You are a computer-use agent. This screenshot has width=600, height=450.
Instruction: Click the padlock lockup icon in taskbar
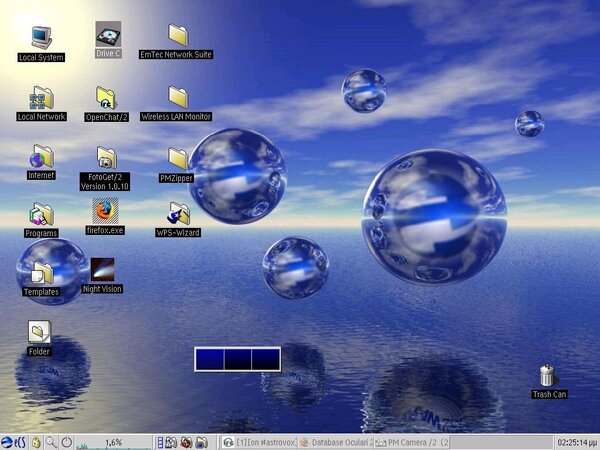pyautogui.click(x=36, y=441)
